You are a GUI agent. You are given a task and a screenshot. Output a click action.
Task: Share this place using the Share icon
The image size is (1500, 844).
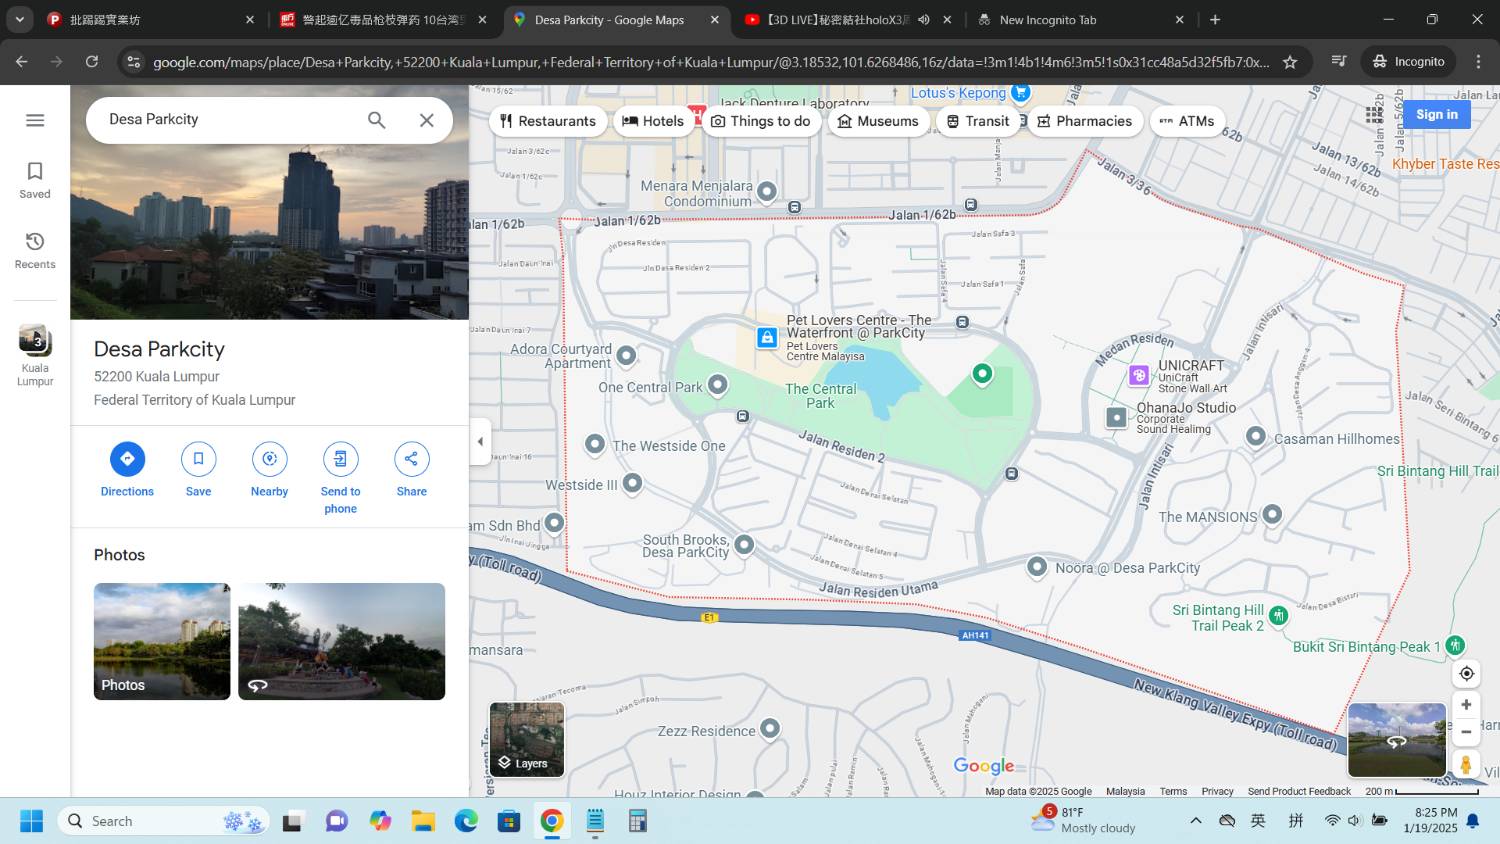pos(411,459)
